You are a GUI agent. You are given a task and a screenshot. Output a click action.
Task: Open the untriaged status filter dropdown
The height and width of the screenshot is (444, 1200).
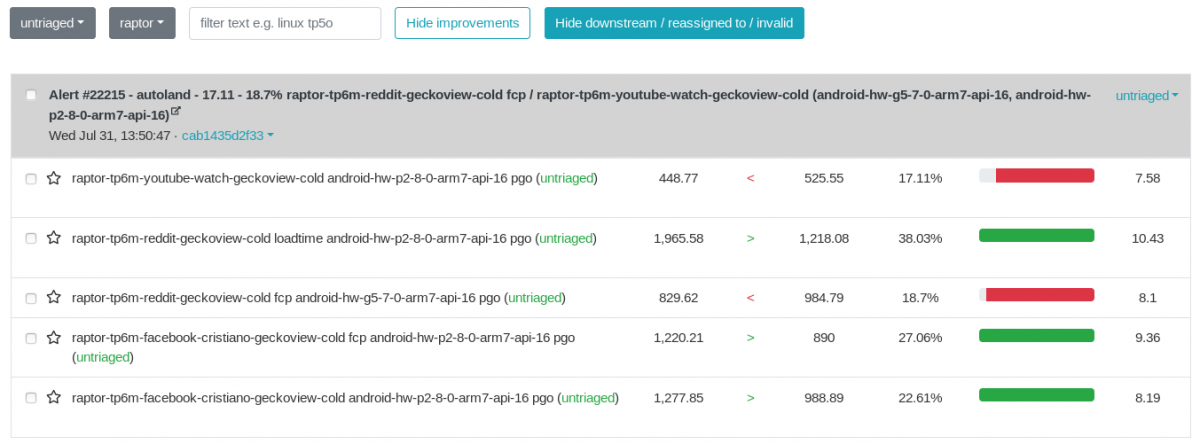click(x=52, y=23)
